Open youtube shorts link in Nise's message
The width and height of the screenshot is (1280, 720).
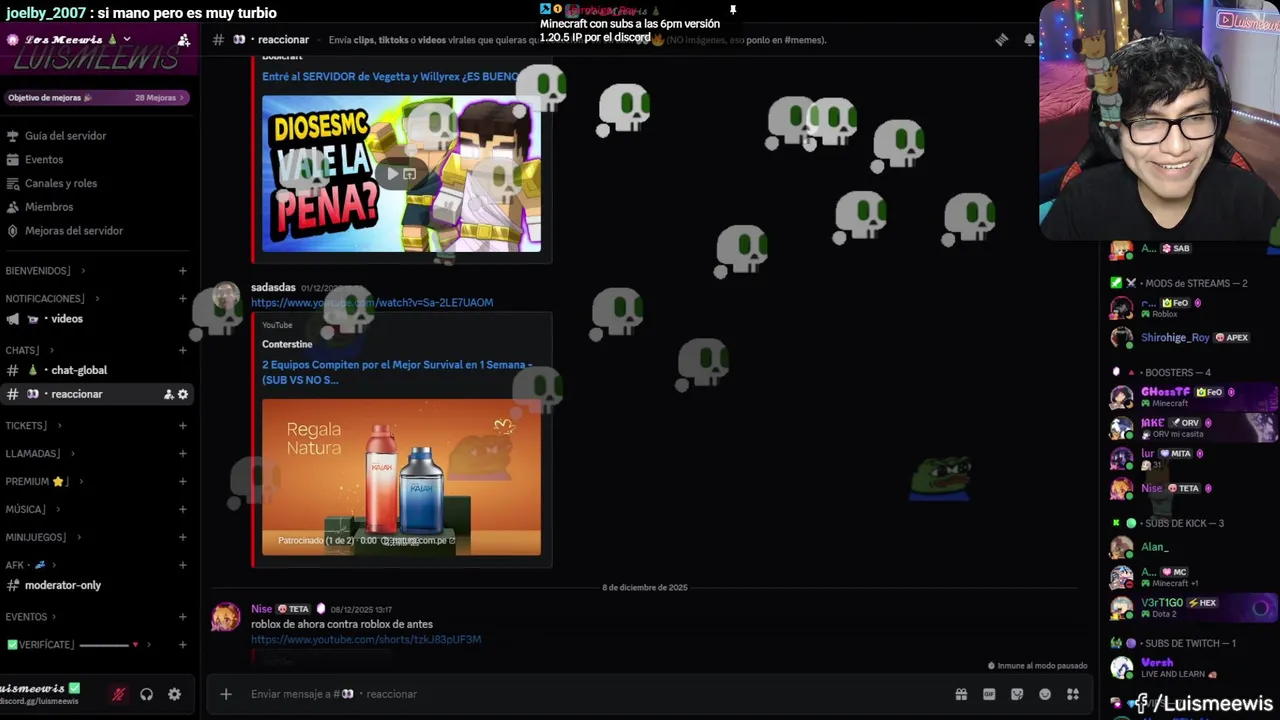point(366,639)
